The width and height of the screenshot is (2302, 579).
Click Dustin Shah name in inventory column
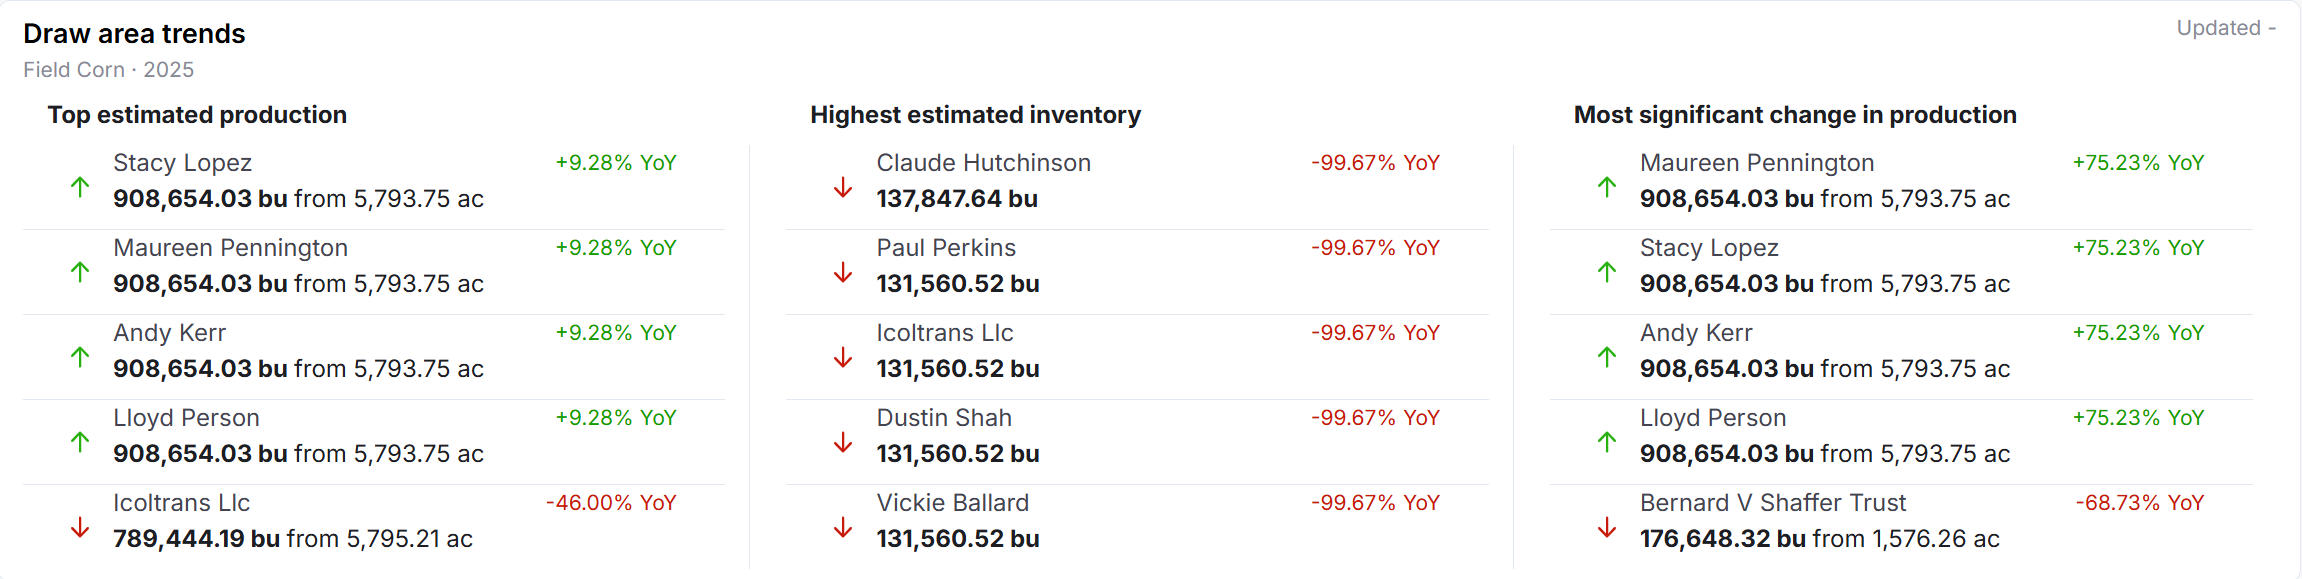click(944, 418)
